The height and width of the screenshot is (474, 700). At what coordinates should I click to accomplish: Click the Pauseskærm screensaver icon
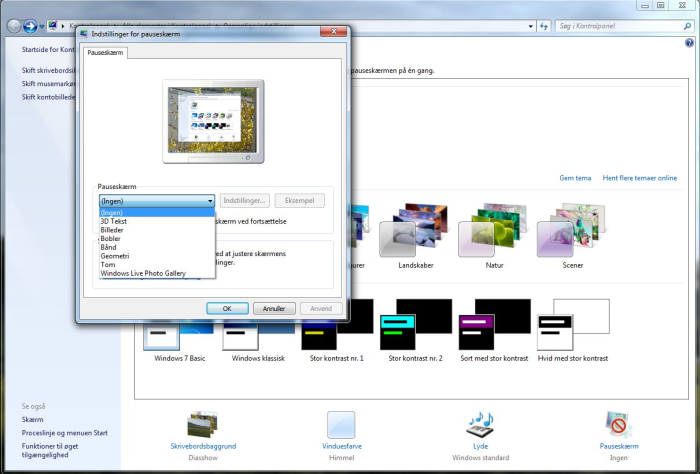click(x=619, y=424)
